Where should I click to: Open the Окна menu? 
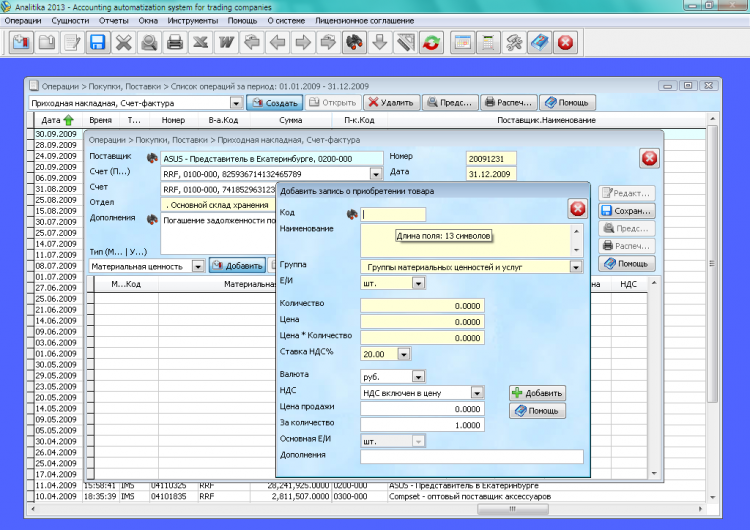[148, 21]
